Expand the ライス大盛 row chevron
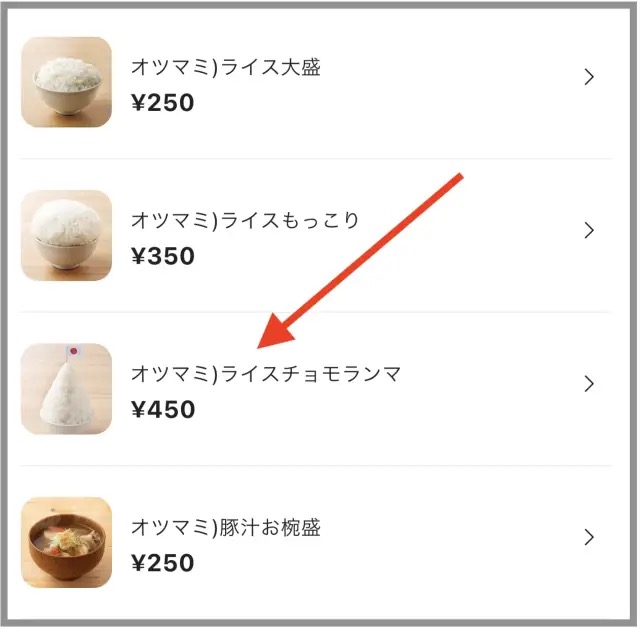 [589, 77]
